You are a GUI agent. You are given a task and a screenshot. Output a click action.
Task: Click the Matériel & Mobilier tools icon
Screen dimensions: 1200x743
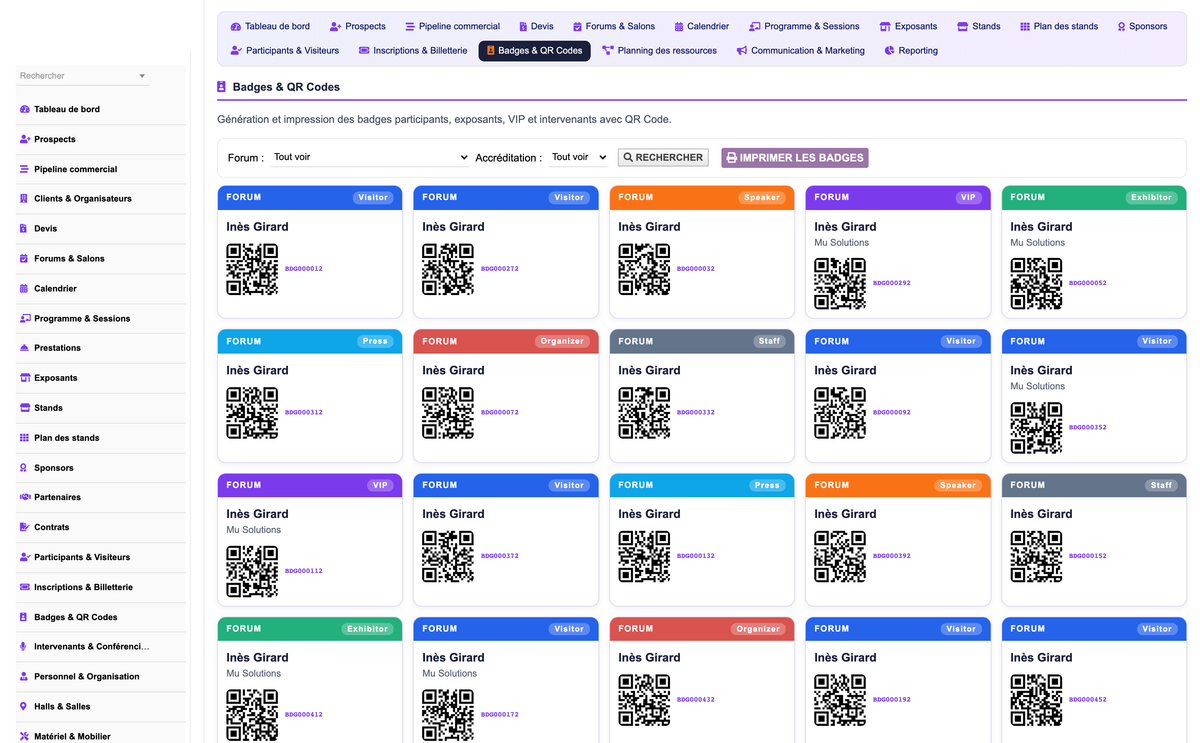click(25, 737)
